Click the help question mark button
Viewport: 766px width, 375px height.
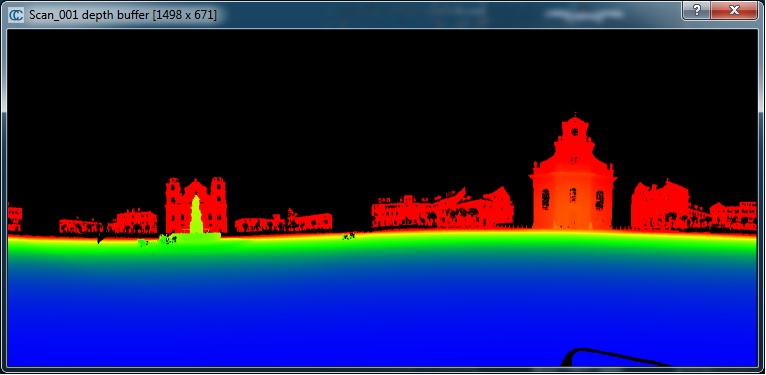tap(697, 10)
